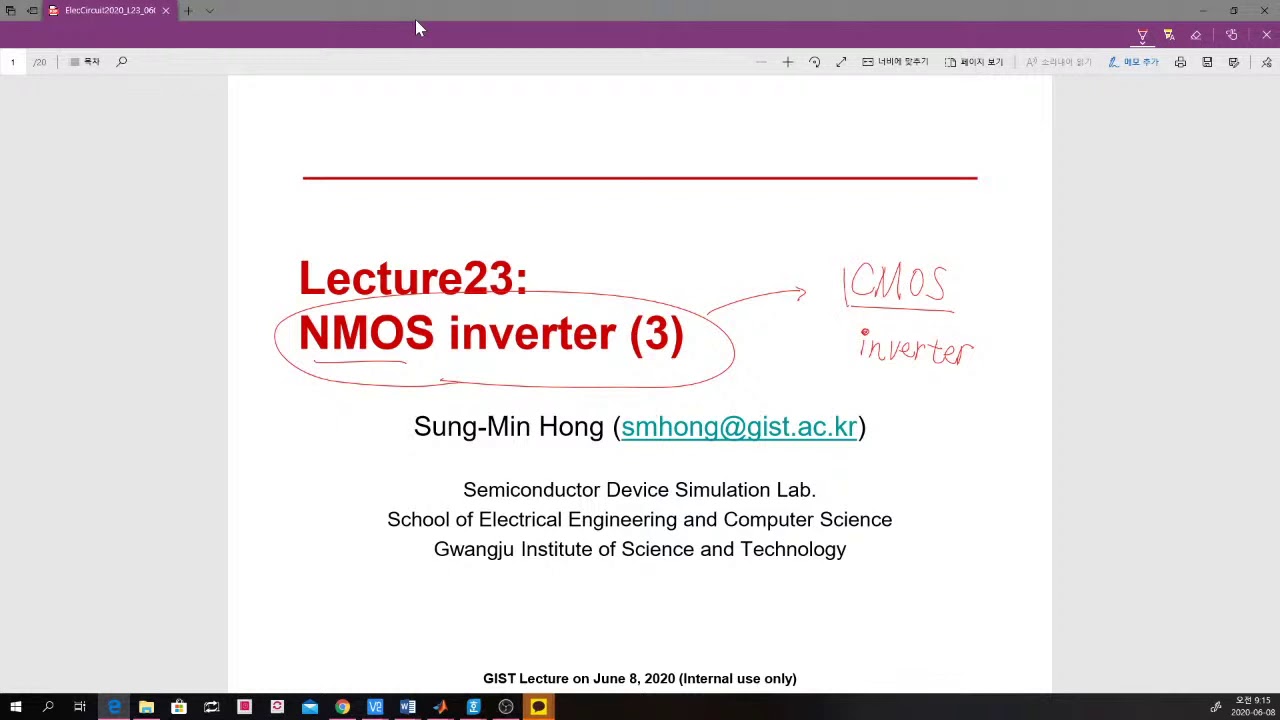1280x720 pixels.
Task: Select the eraser tool
Action: (x=1196, y=35)
